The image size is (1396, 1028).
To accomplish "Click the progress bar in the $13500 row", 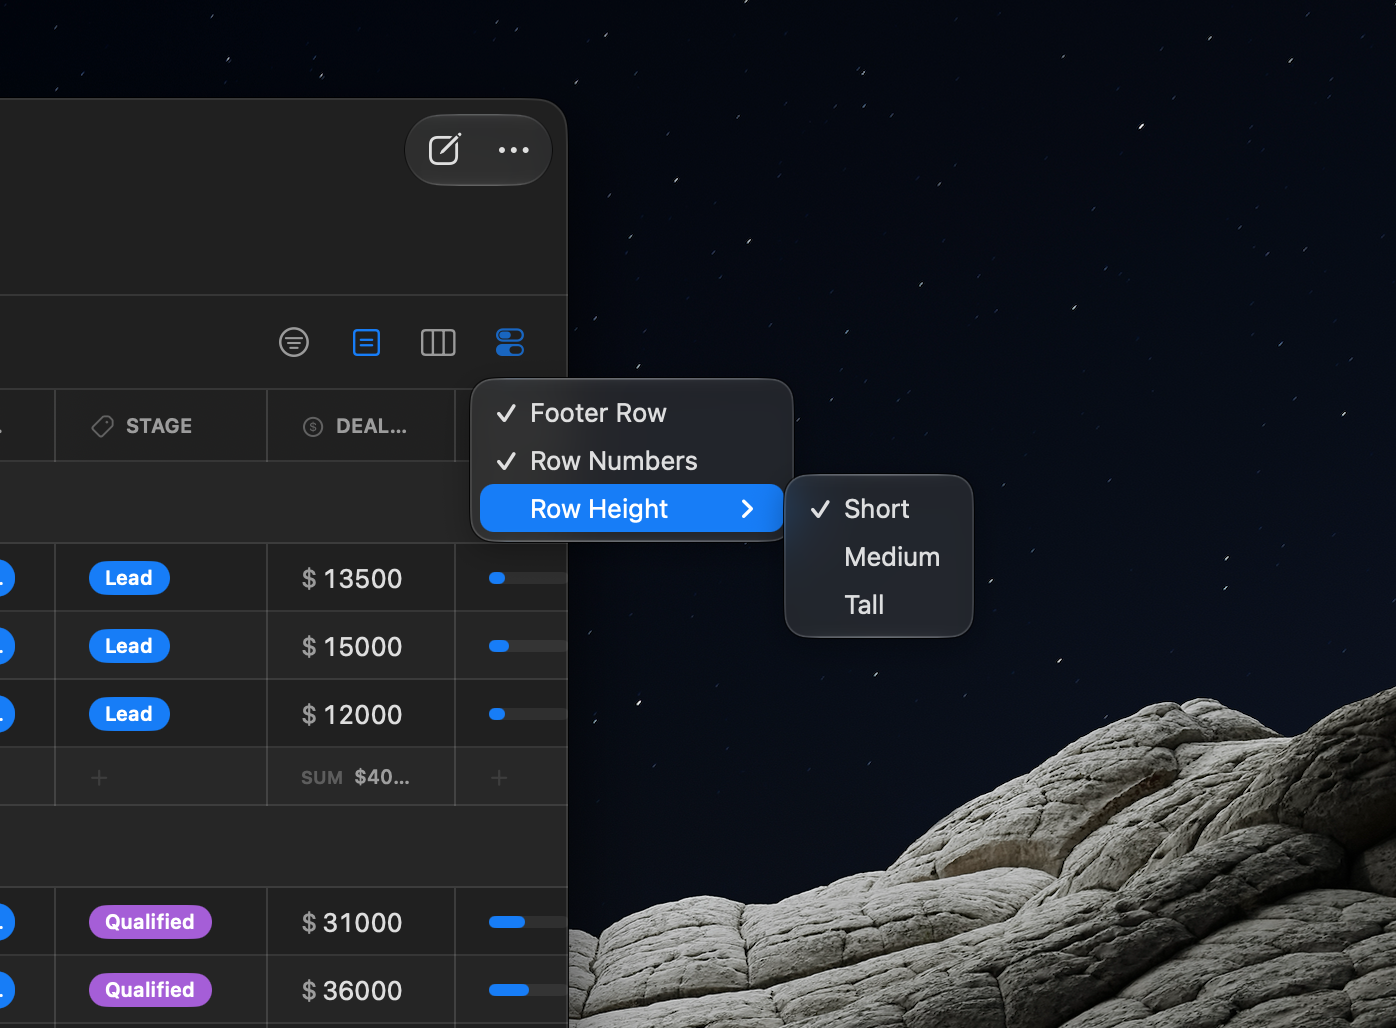I will [x=528, y=578].
